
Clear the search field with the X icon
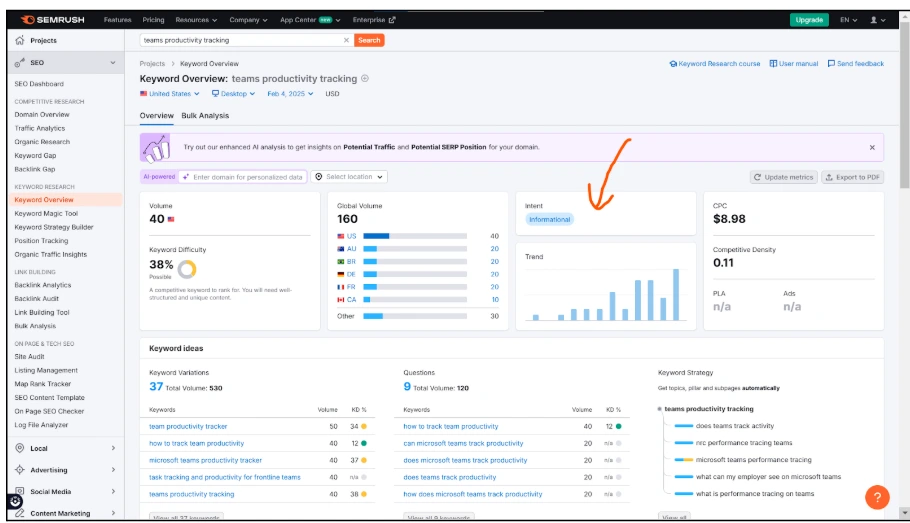click(x=346, y=40)
